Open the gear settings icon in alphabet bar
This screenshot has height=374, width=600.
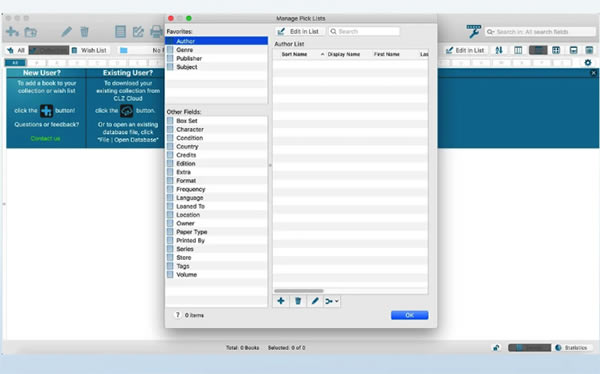(x=588, y=62)
